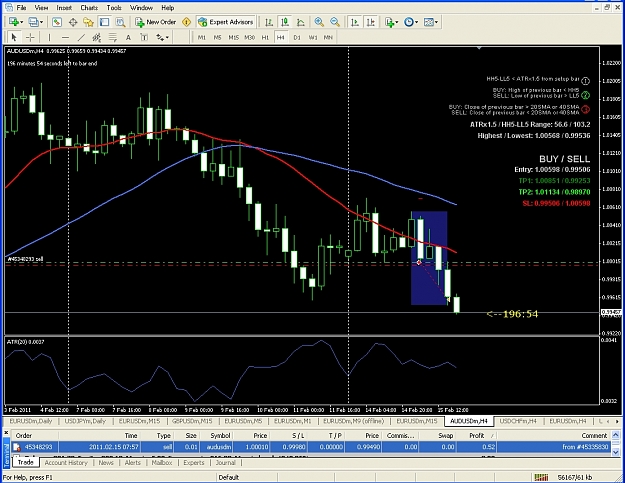The height and width of the screenshot is (483, 625).
Task: Select the Crosshair tool
Action: [x=30, y=37]
